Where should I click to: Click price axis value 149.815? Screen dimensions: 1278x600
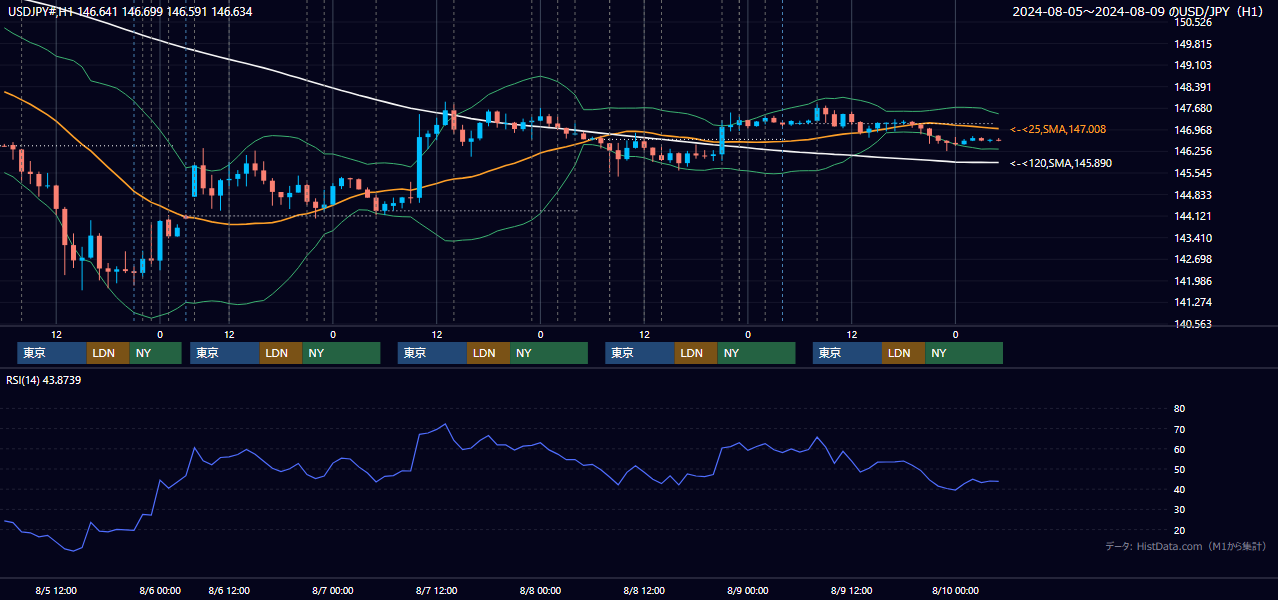click(x=1193, y=44)
